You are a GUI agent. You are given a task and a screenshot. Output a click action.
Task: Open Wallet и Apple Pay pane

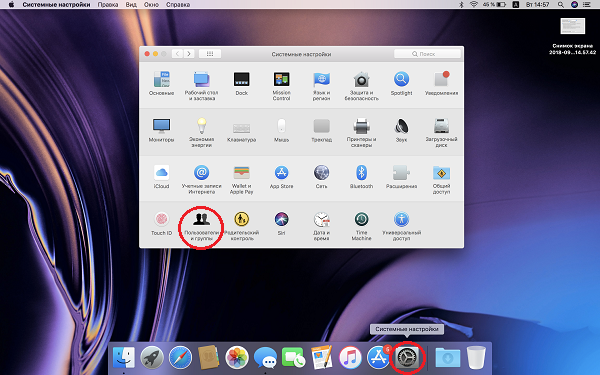click(x=241, y=179)
